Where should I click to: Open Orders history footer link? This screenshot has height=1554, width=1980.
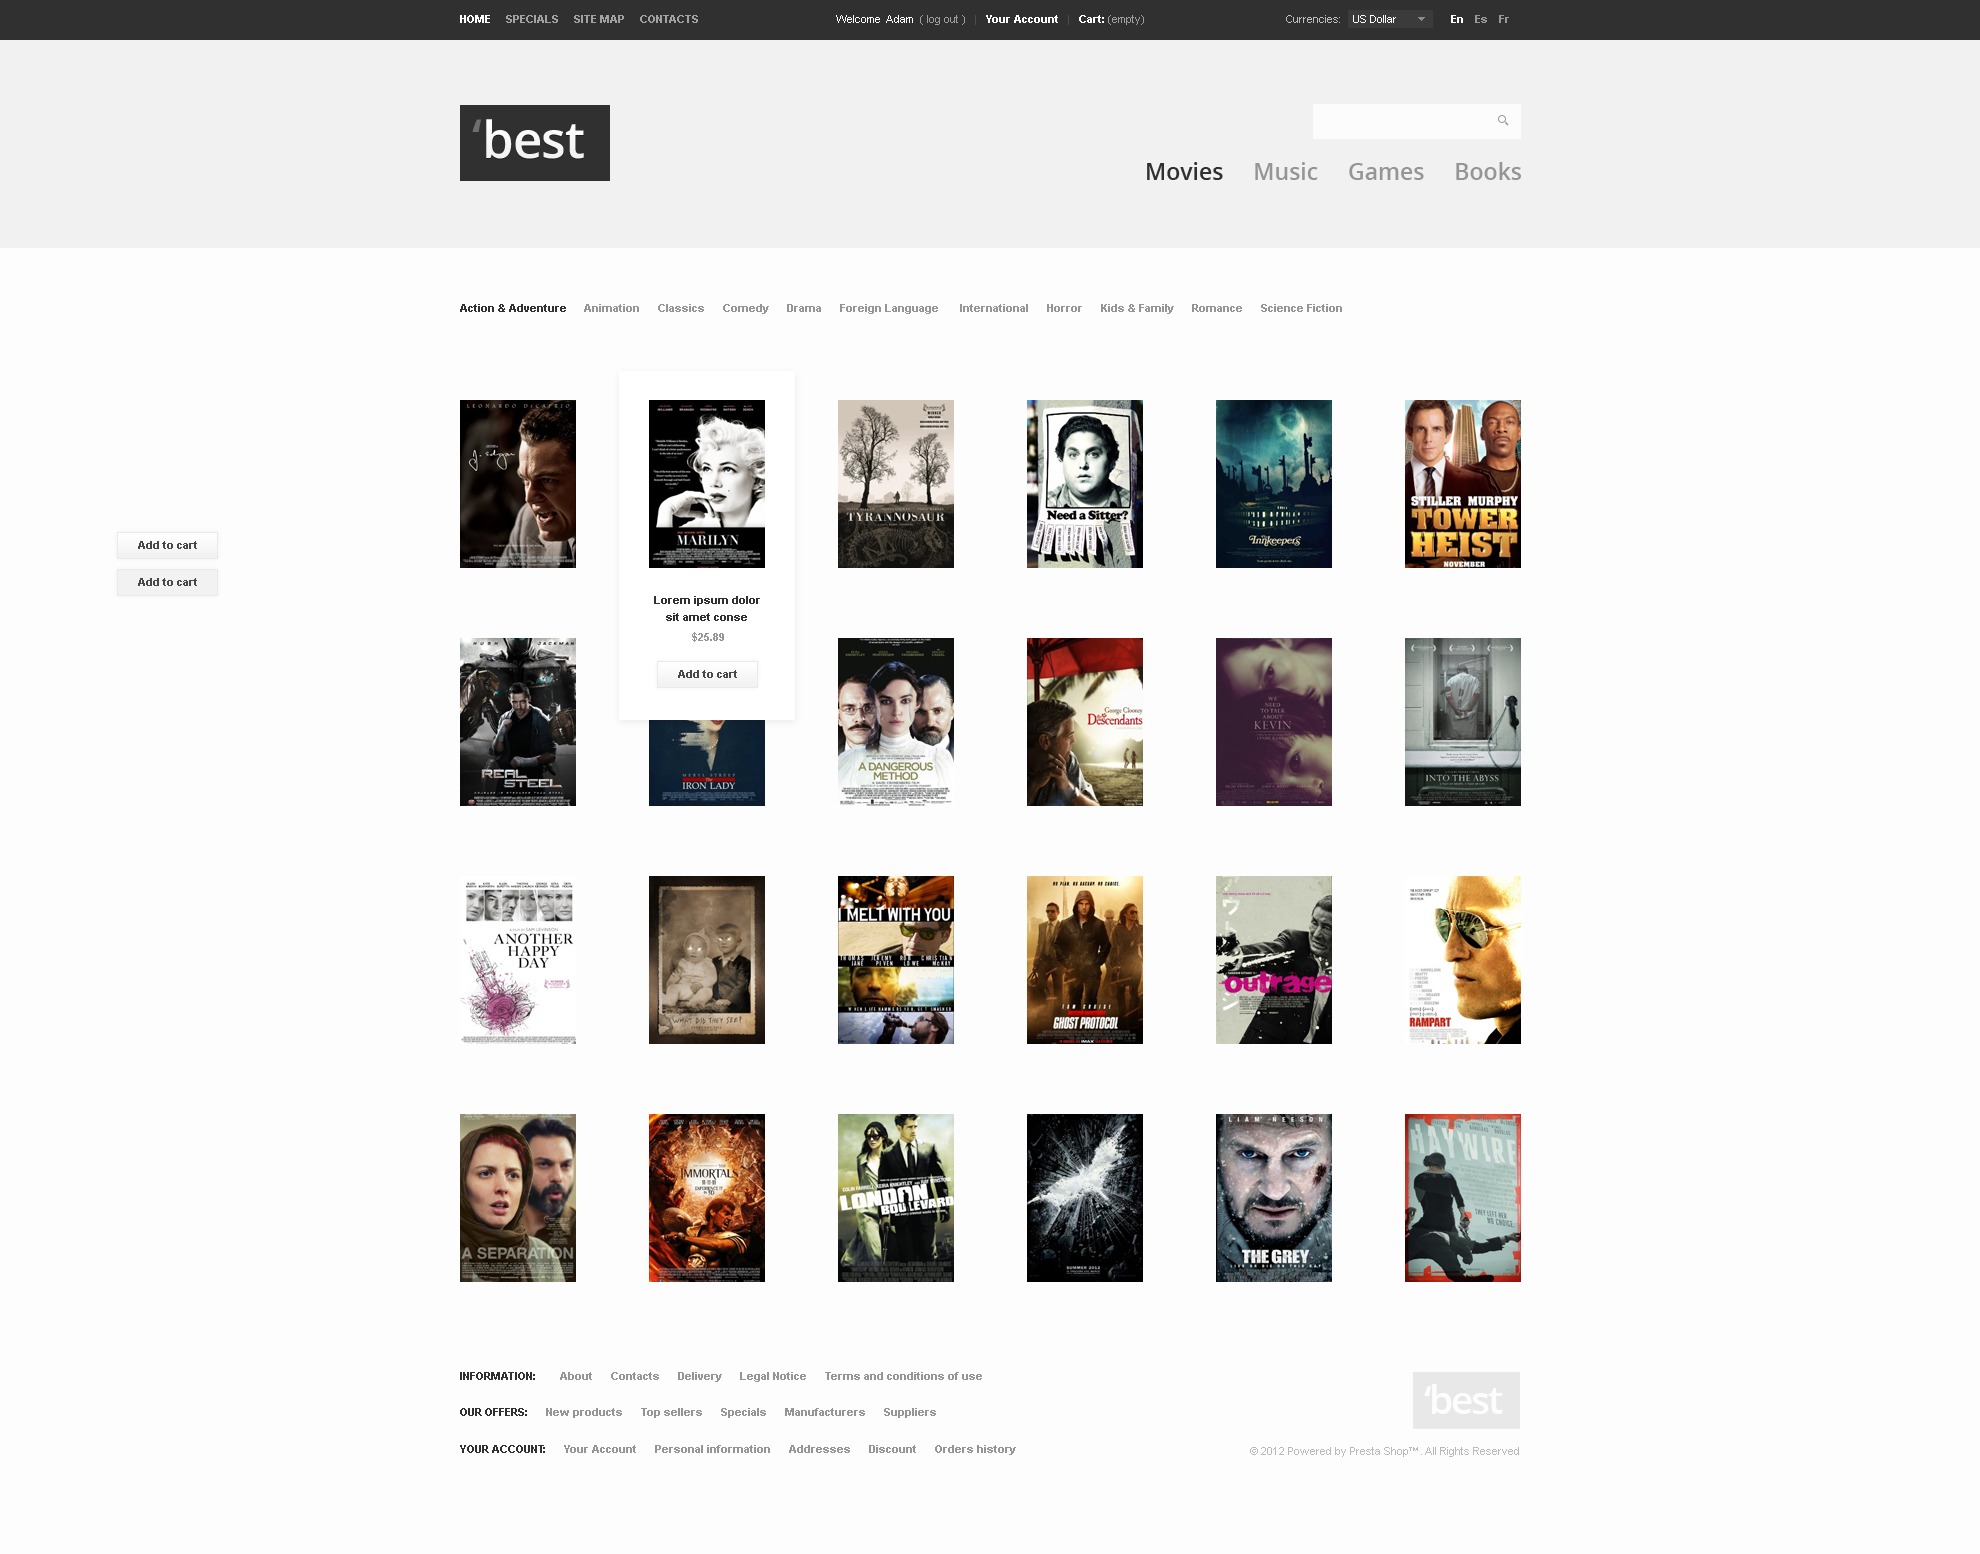tap(975, 1449)
